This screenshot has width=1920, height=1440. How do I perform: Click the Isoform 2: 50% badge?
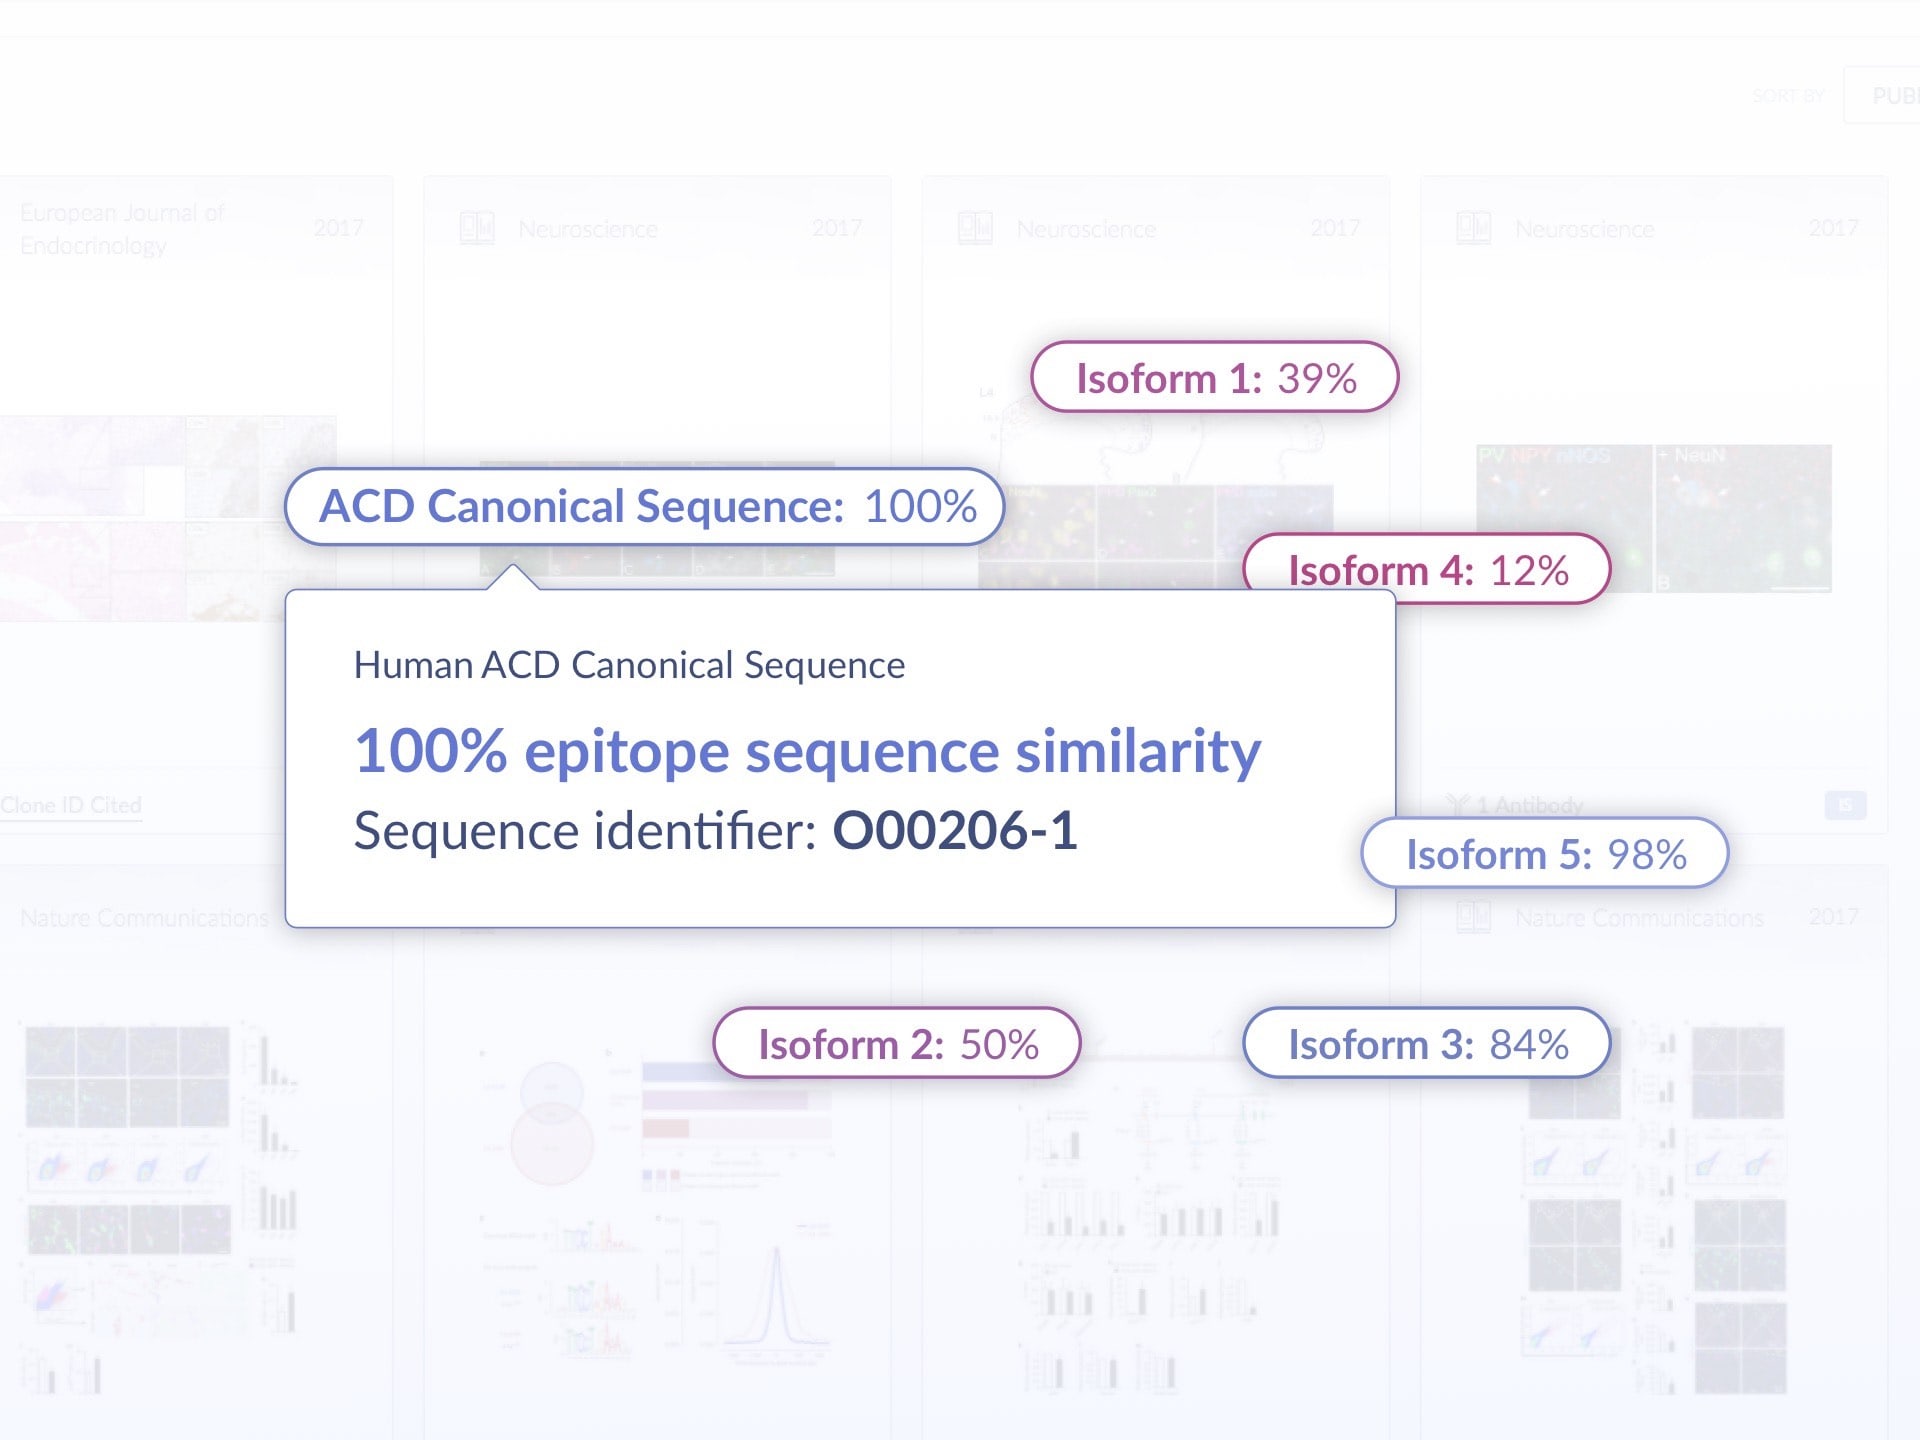[897, 1043]
